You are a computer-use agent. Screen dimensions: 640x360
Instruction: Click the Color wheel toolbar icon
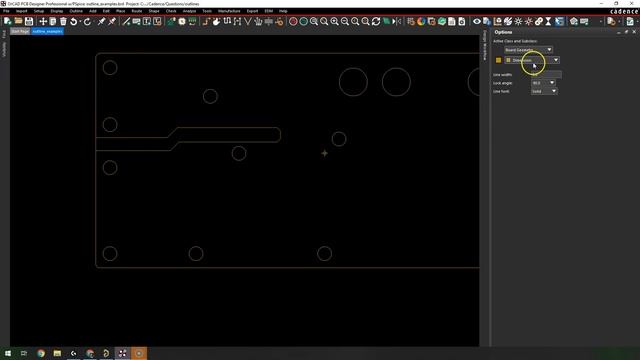421,21
